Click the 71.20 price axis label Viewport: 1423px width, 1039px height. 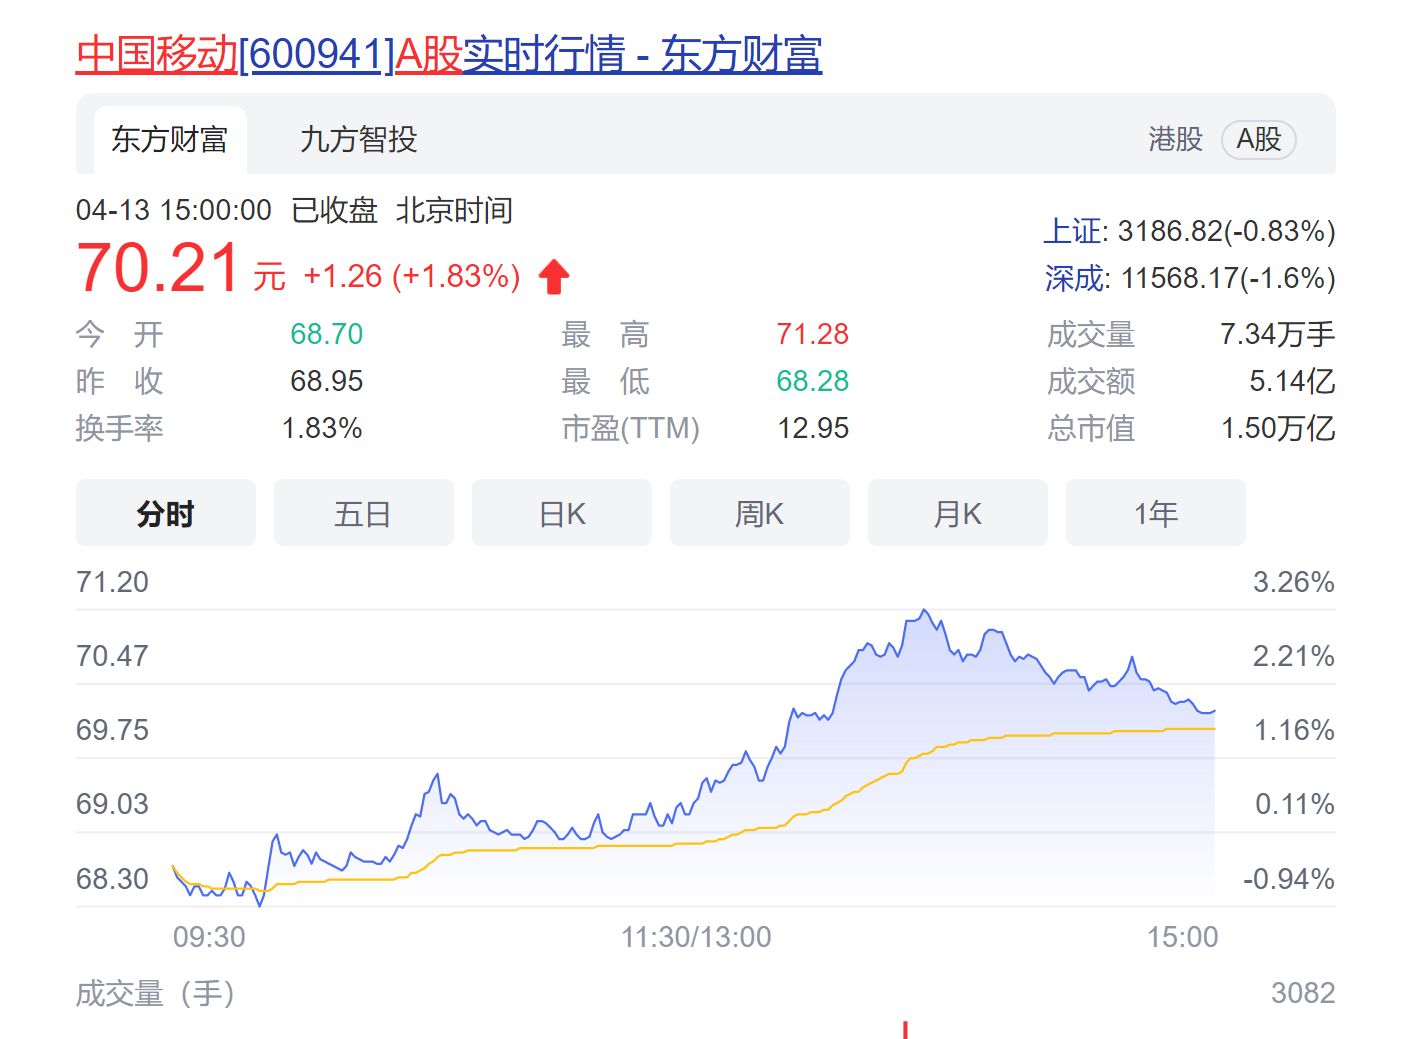(112, 582)
